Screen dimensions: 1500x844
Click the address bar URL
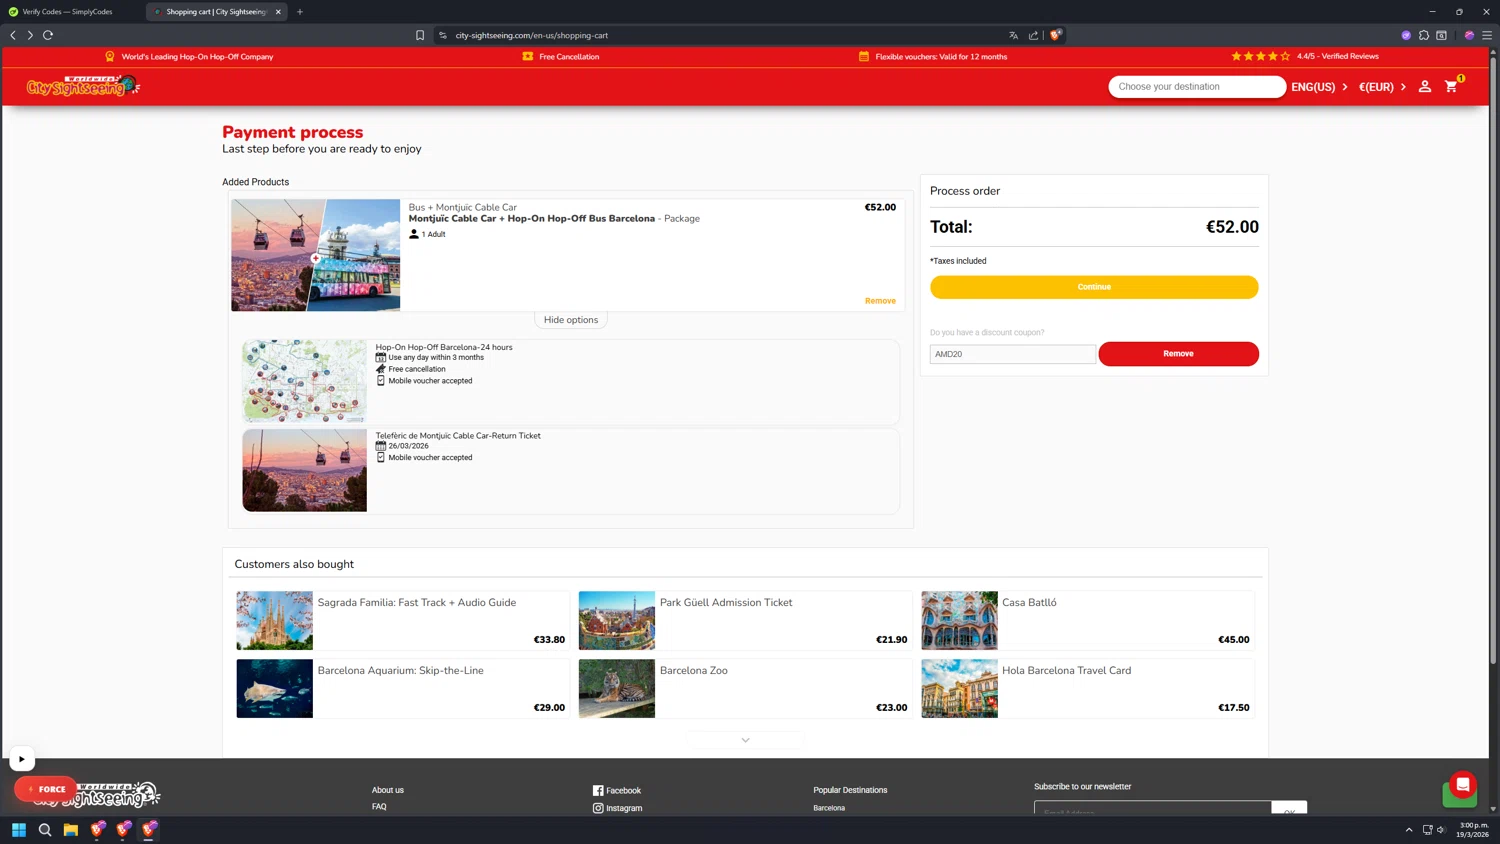[x=532, y=35]
